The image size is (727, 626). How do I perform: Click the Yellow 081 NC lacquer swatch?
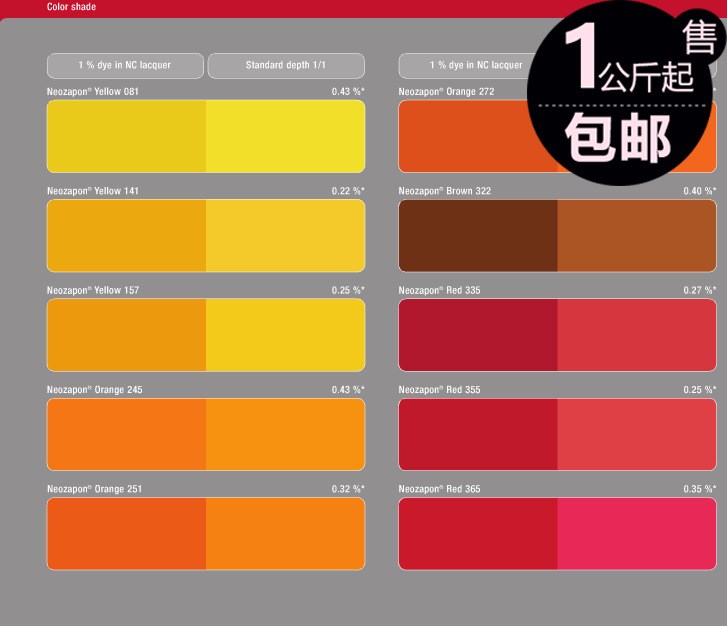click(126, 136)
